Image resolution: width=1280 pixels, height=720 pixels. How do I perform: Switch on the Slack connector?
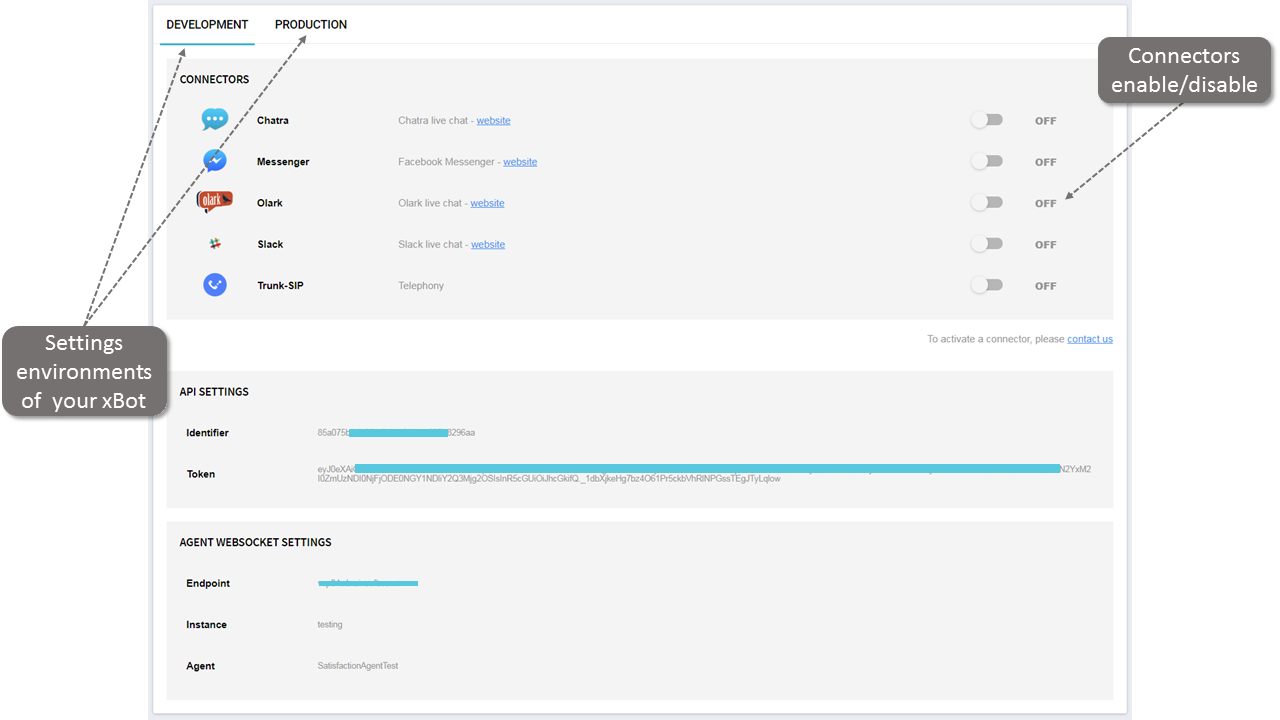[x=987, y=244]
